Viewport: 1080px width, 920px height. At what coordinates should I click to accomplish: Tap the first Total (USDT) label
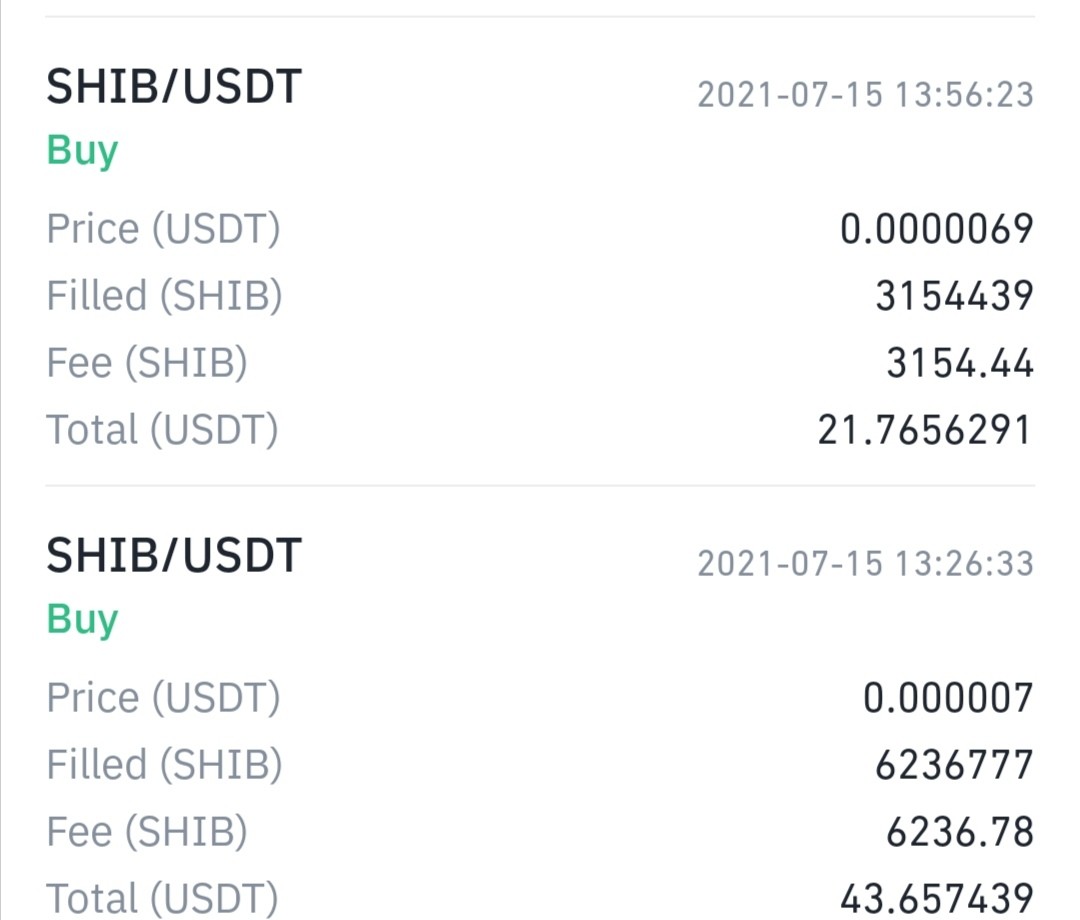(163, 430)
